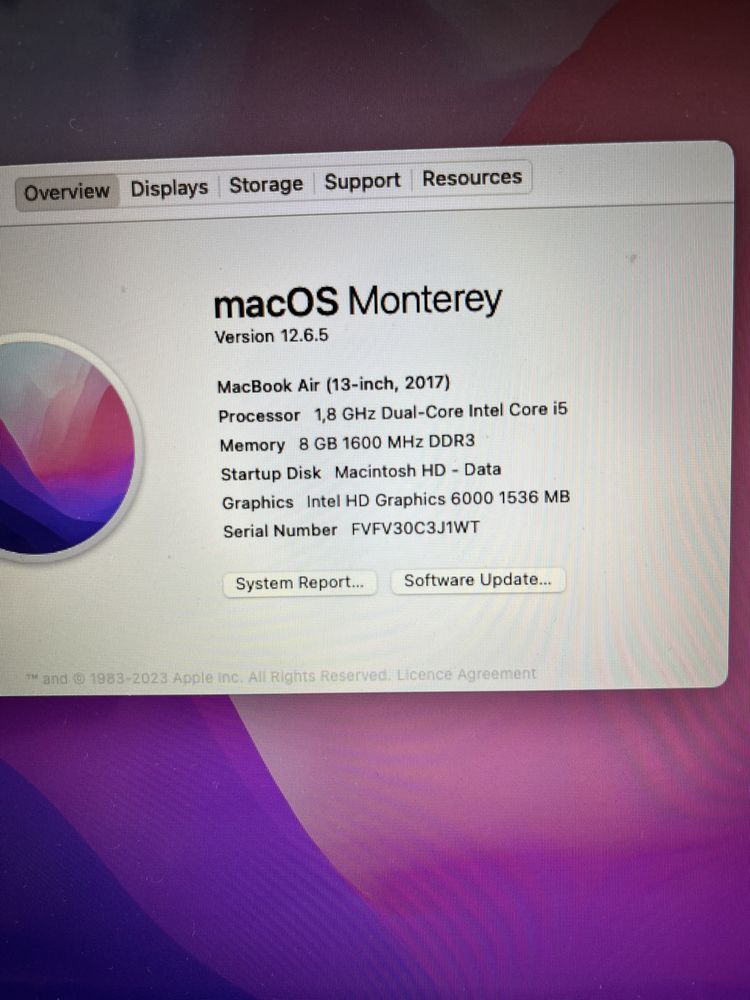The height and width of the screenshot is (1000, 750).
Task: Click Intel HD Graphics 6000 1536 MB
Action: click(x=438, y=499)
